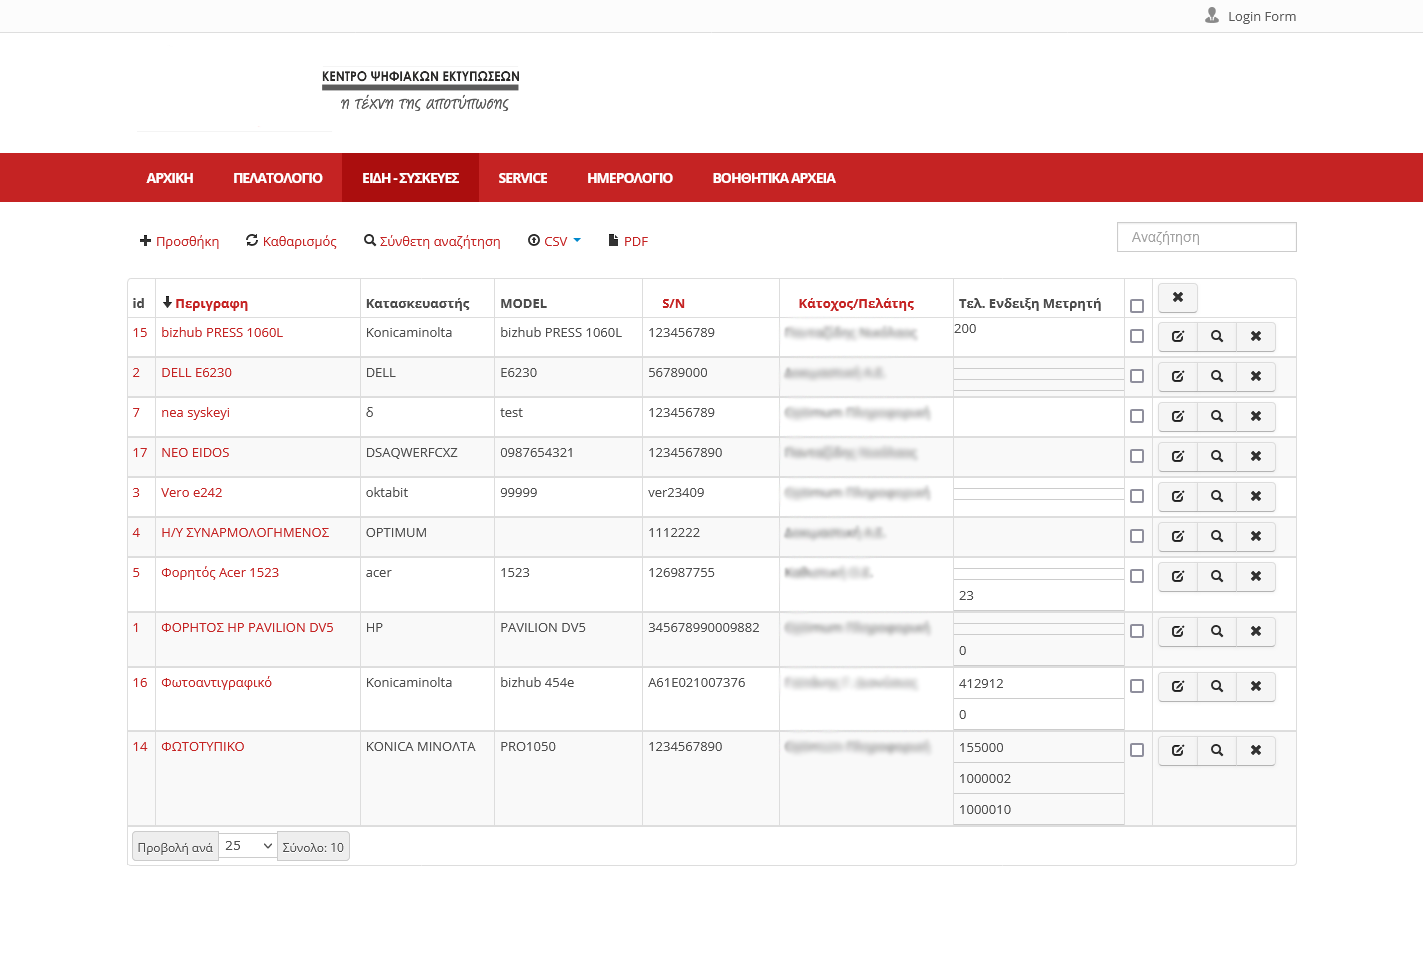Click the edit icon for bizhub PRESS 1060L row
This screenshot has width=1423, height=956.
point(1177,337)
